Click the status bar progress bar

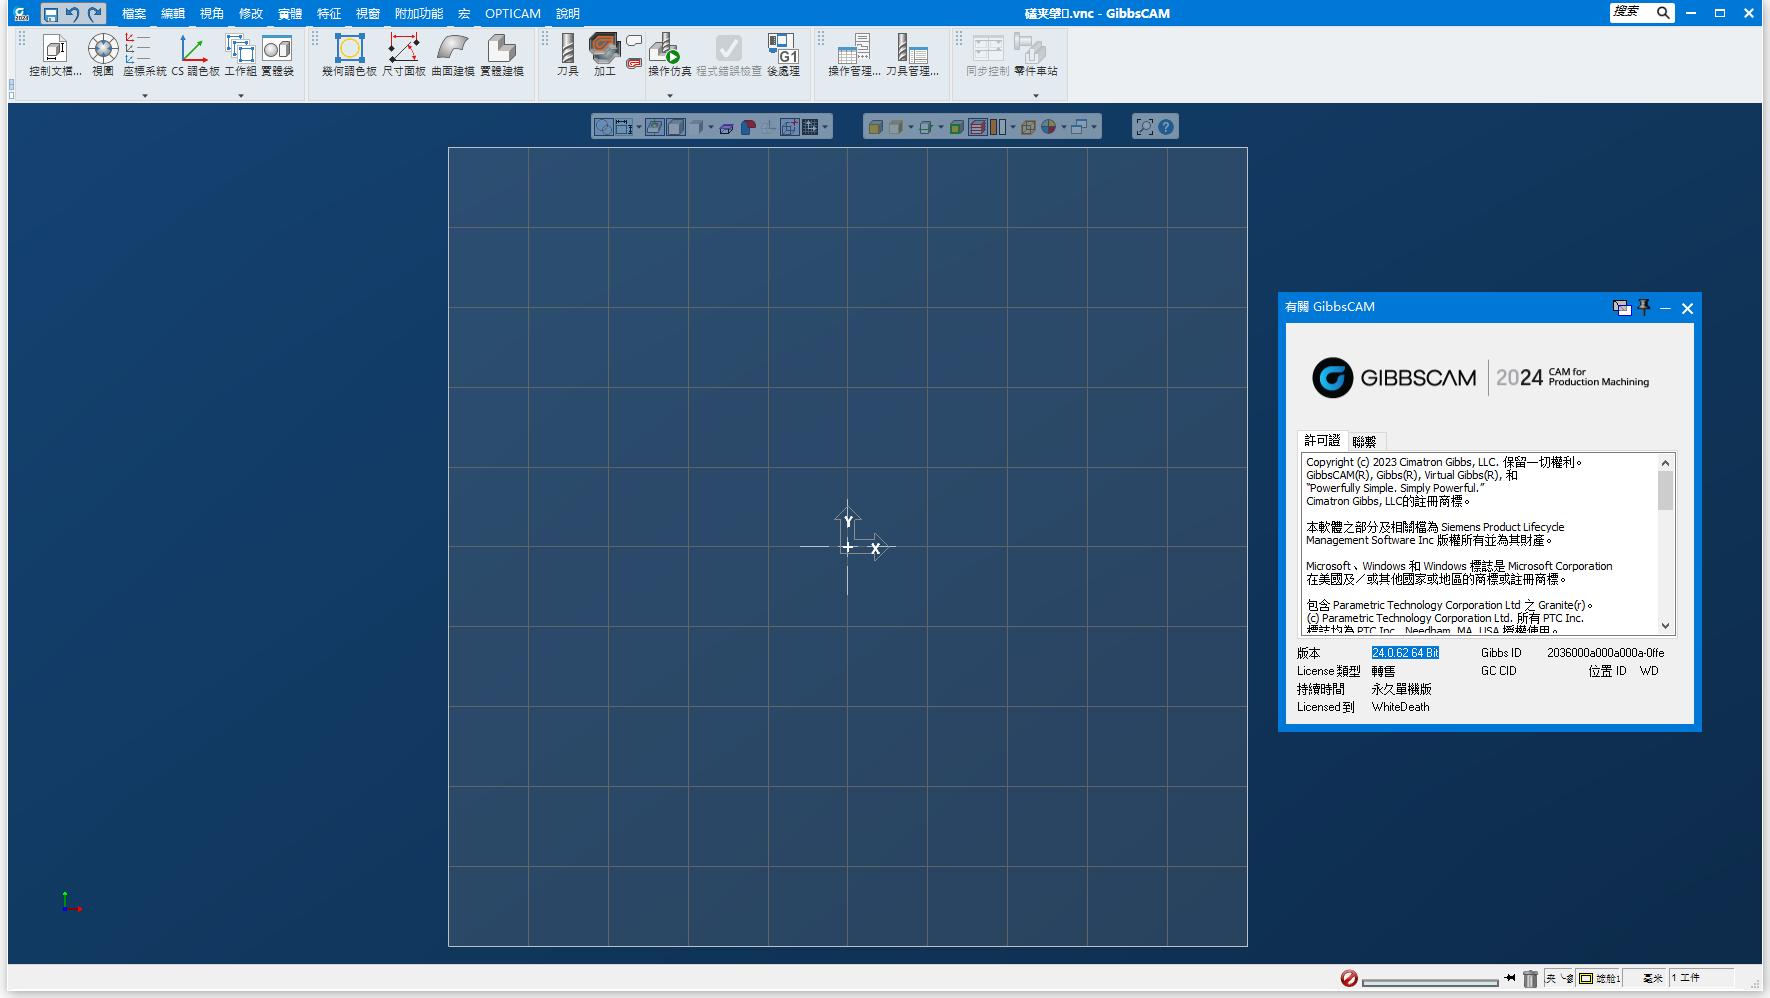tap(1430, 983)
